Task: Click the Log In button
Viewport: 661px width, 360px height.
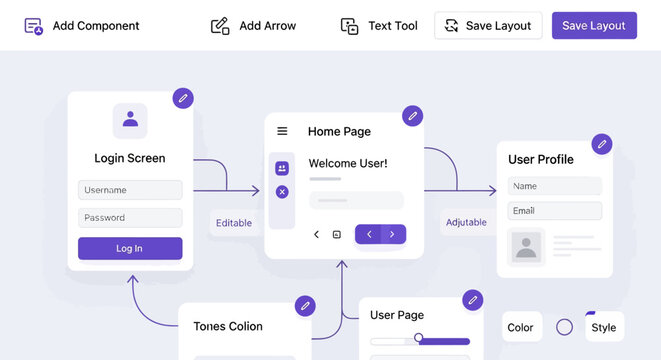Action: tap(130, 248)
